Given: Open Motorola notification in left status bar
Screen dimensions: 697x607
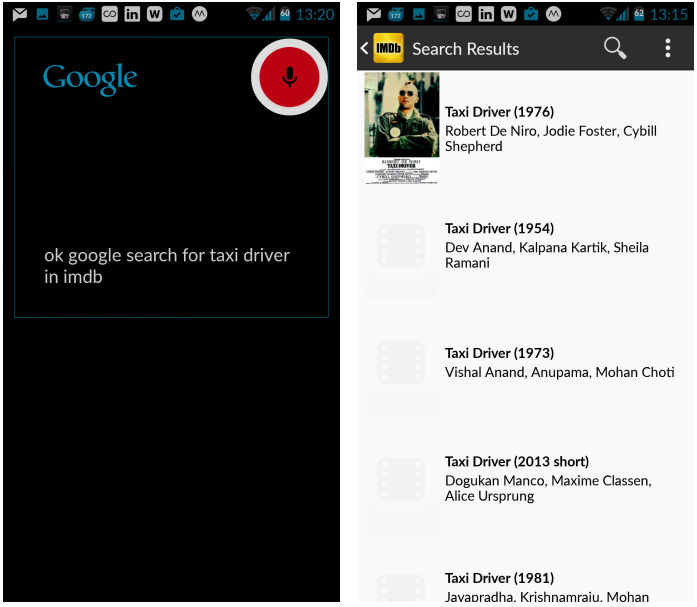Looking at the screenshot, I should (200, 15).
